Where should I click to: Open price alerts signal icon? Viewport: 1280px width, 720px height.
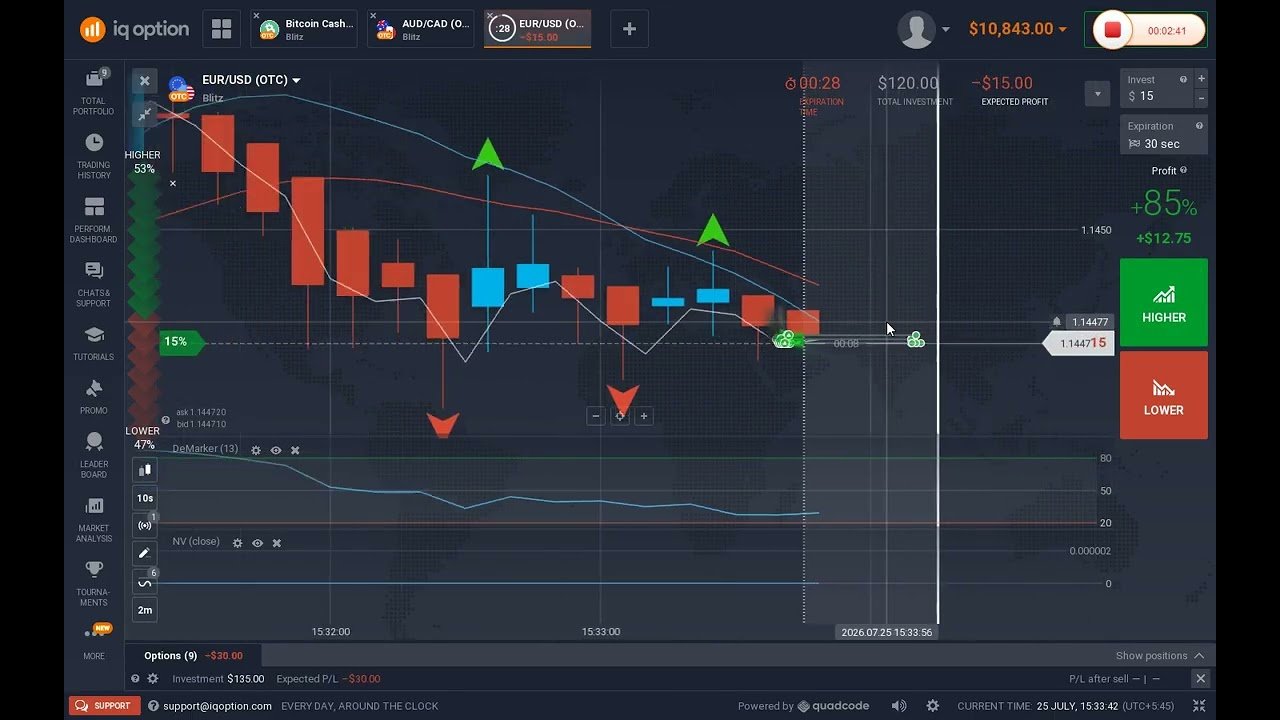[144, 525]
